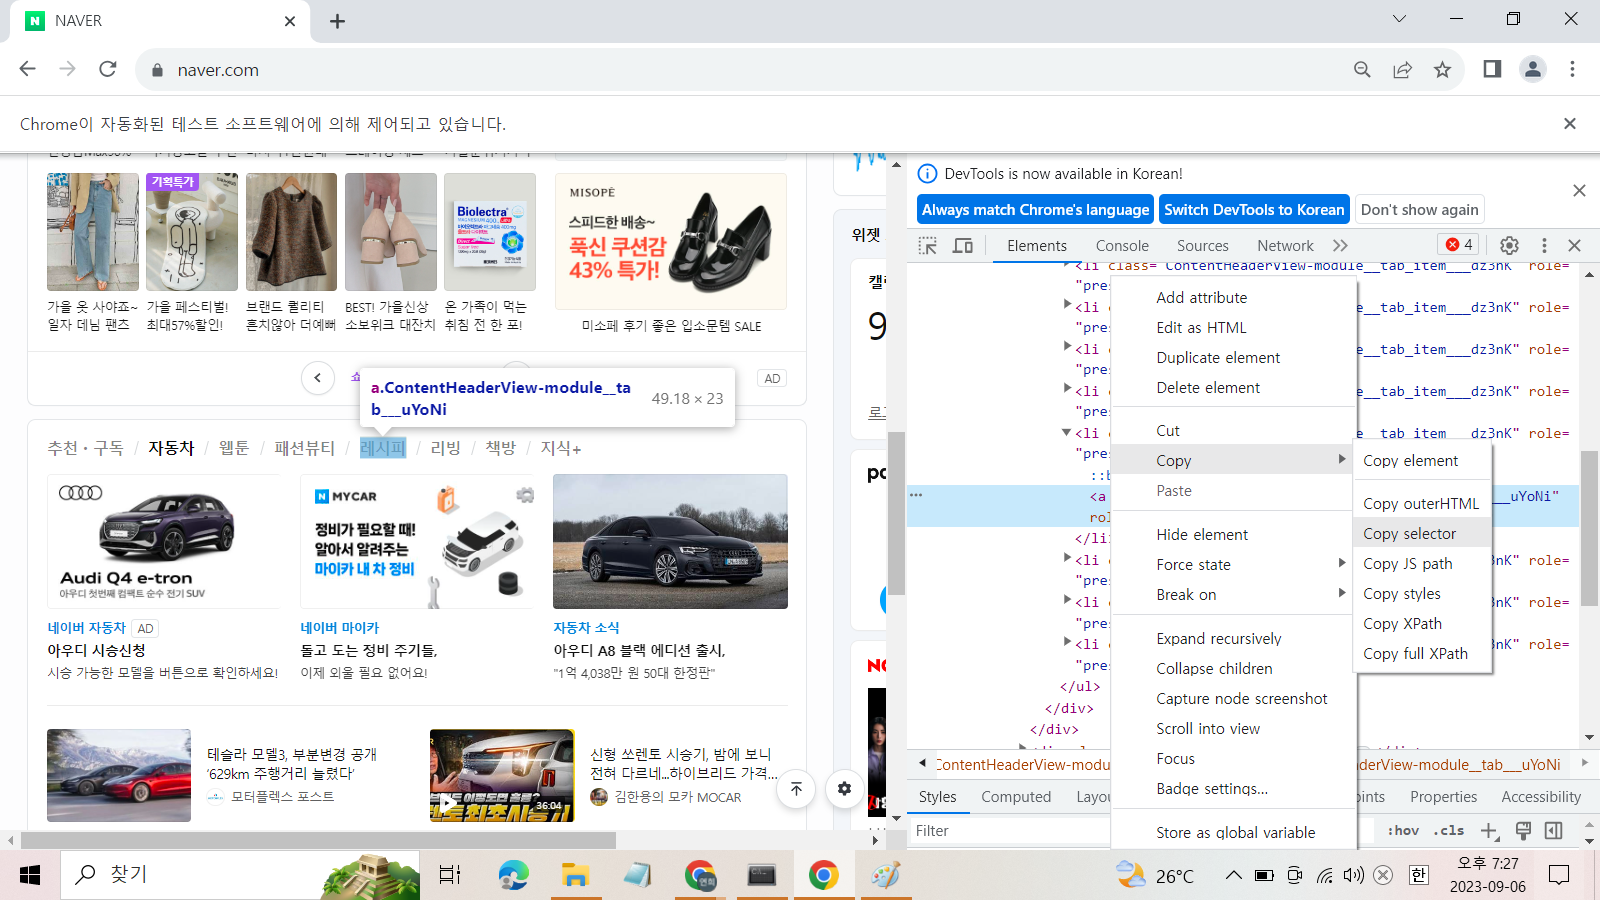Select Copy outerHTML
The image size is (1600, 900).
coord(1420,504)
